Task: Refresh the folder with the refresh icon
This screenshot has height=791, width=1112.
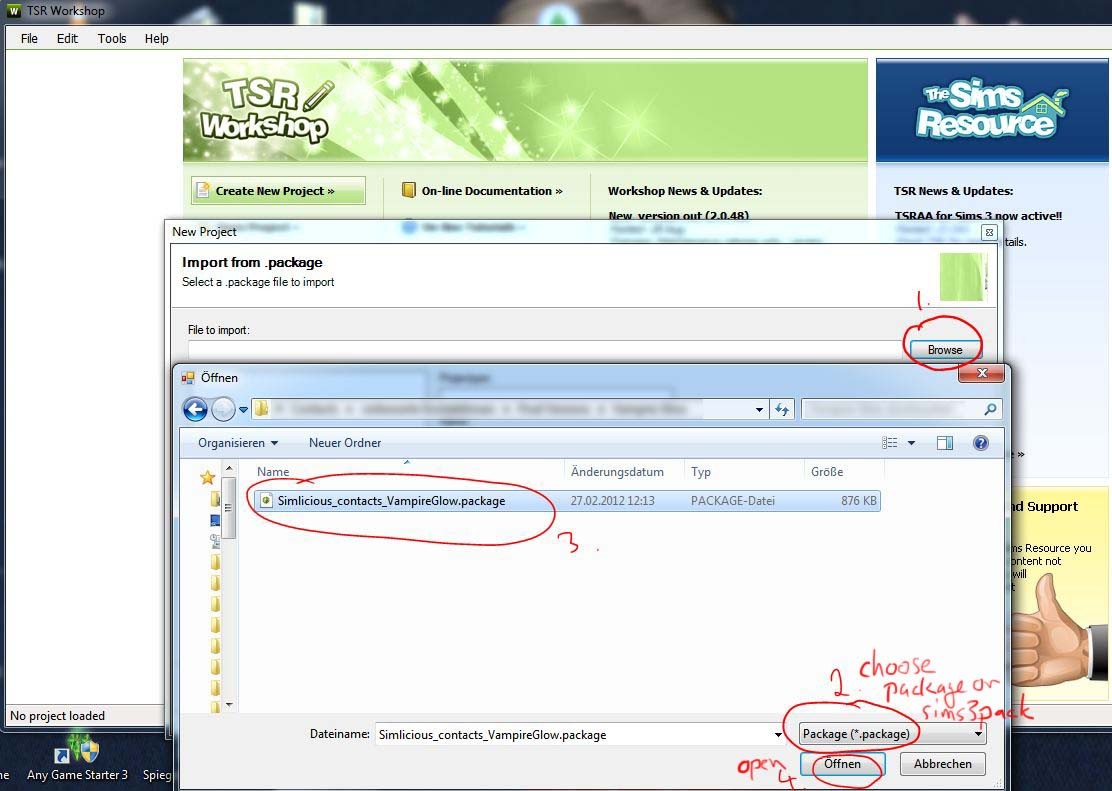Action: click(x=782, y=409)
